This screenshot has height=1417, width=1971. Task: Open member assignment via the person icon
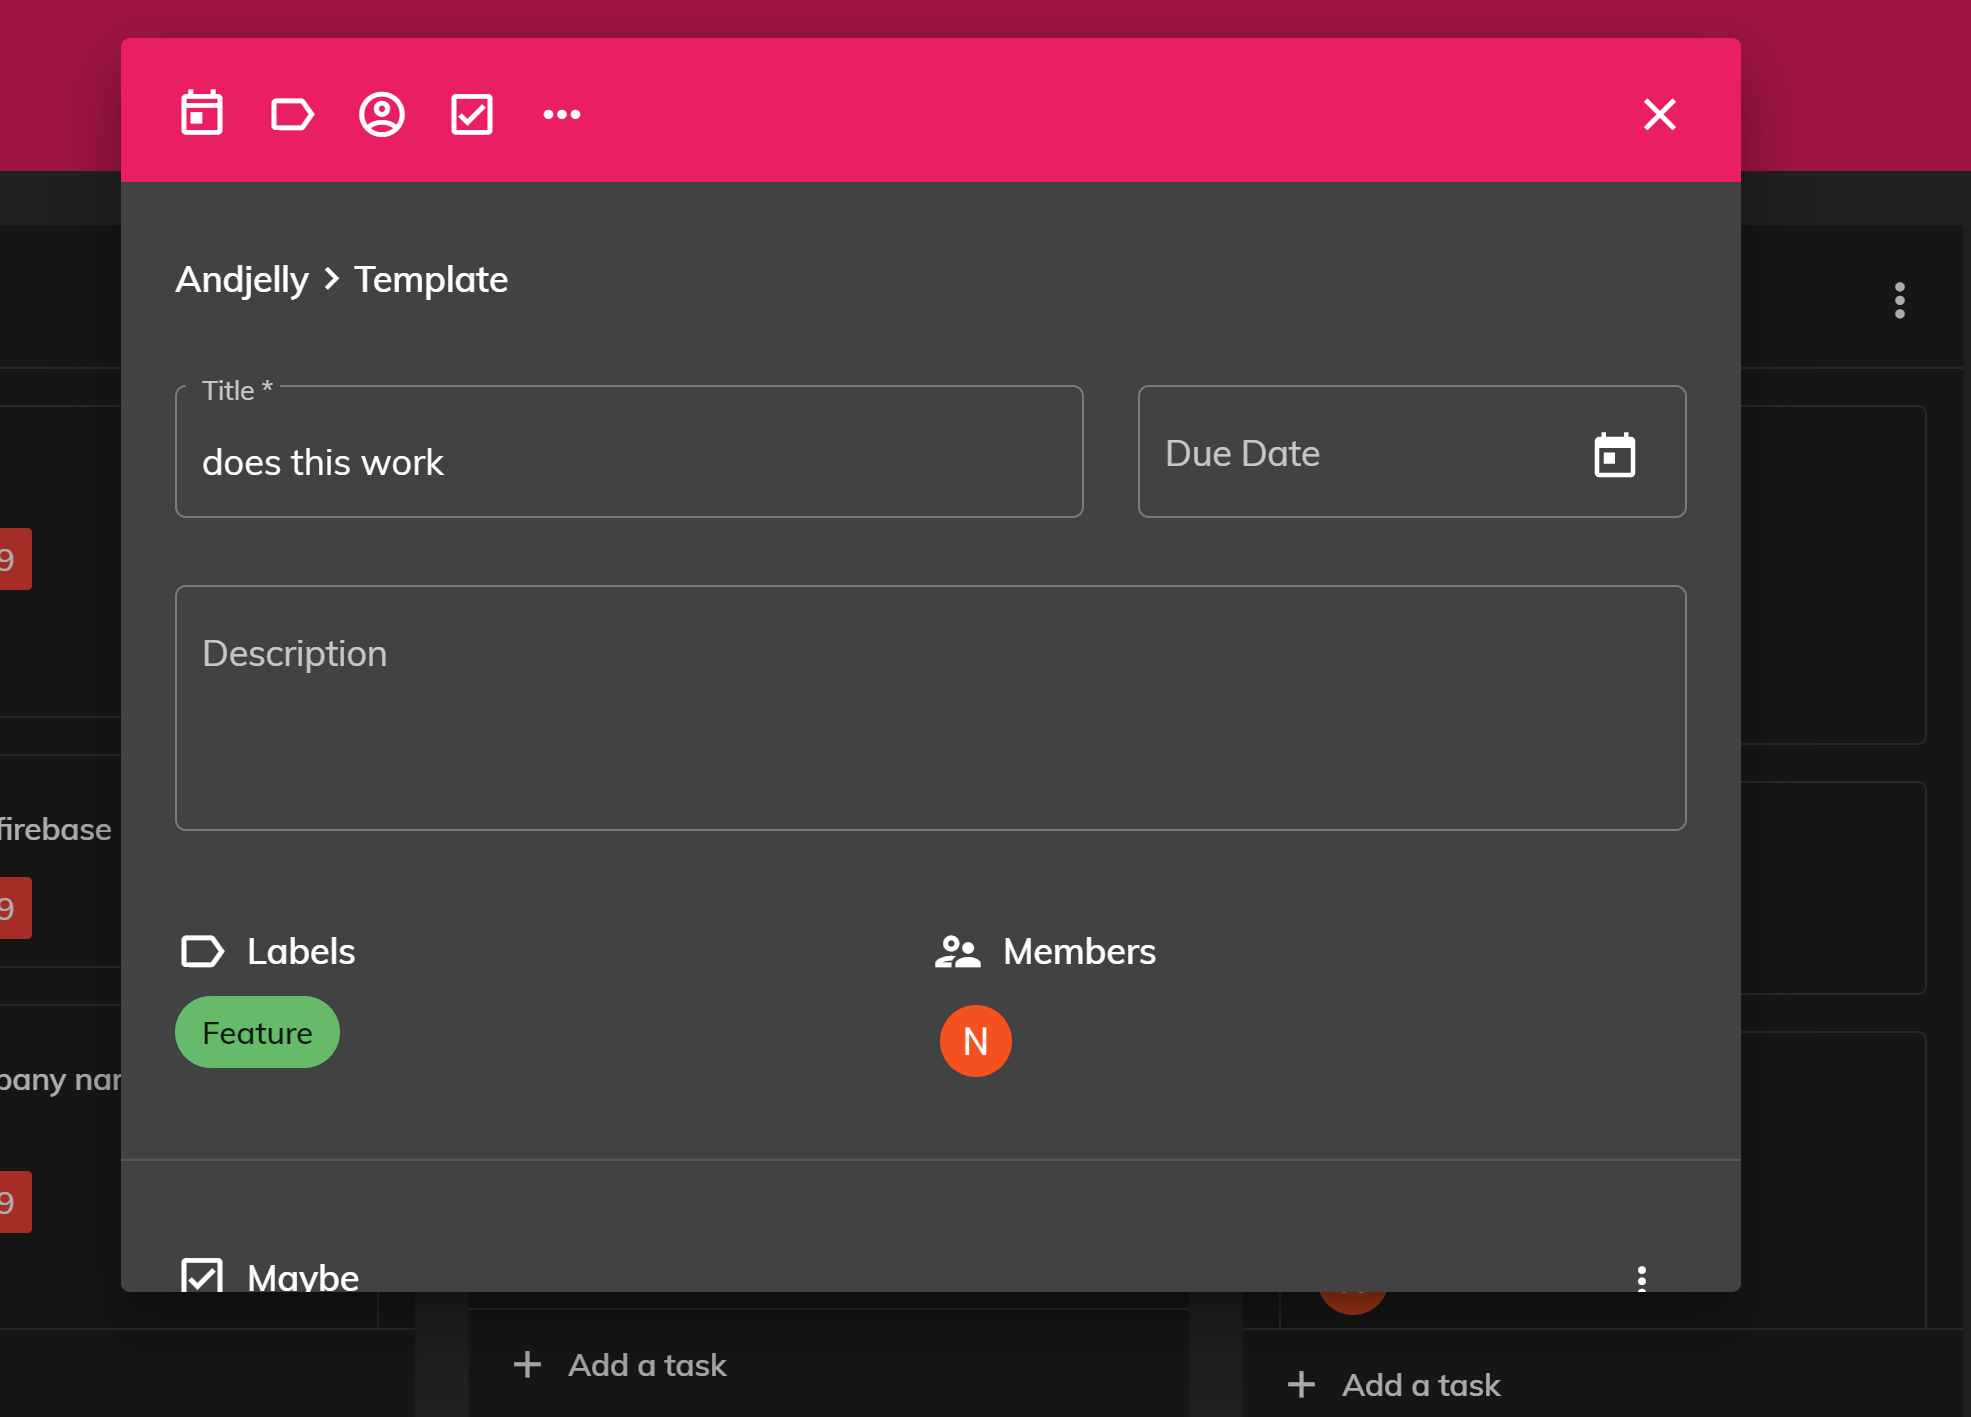click(x=381, y=114)
